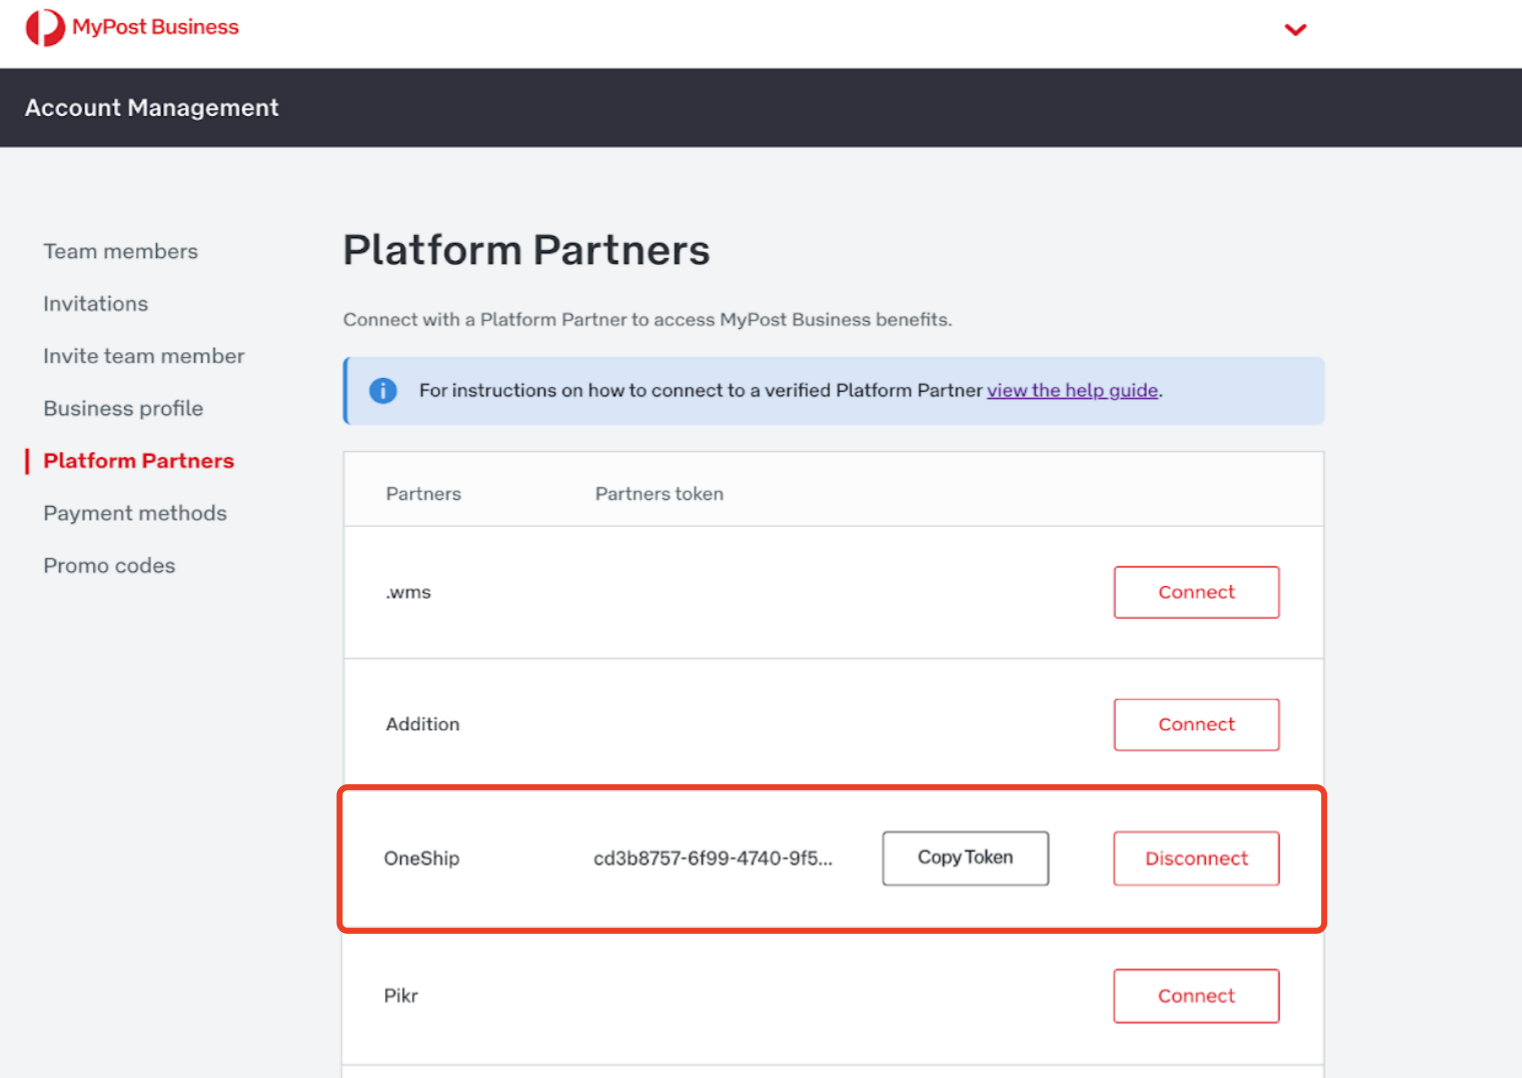Click the 'Platform Partners' page heading
1522x1078 pixels.
[x=526, y=250]
